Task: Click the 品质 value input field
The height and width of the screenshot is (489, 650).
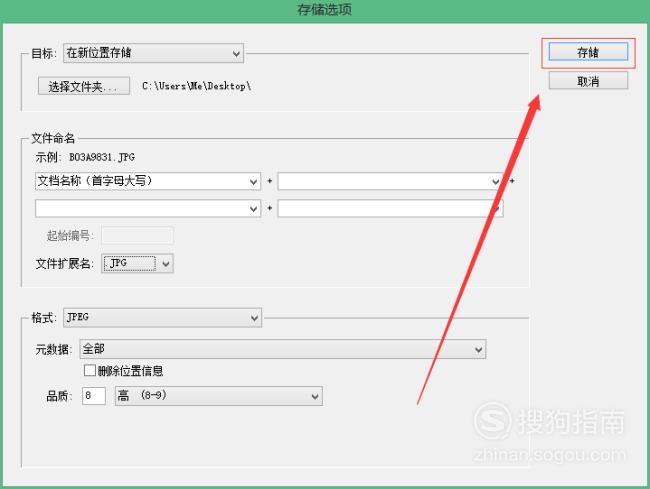Action: tap(94, 396)
